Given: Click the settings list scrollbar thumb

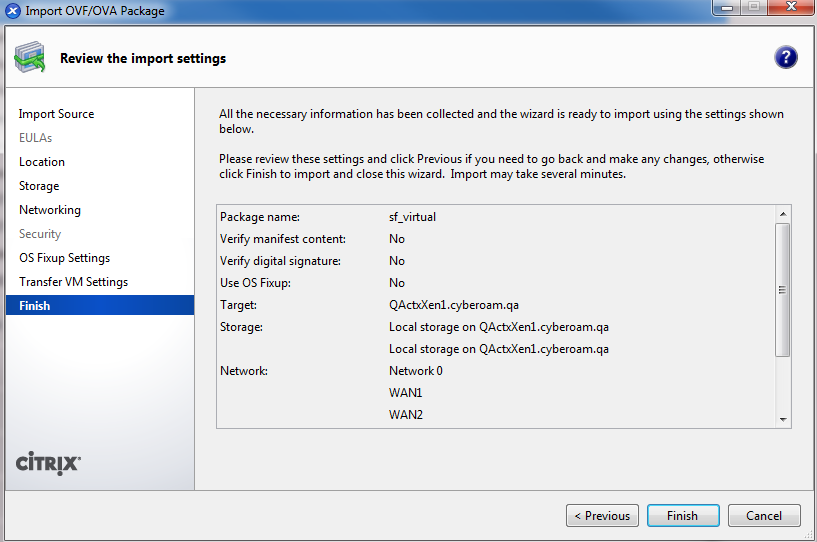Looking at the screenshot, I should click(x=783, y=290).
